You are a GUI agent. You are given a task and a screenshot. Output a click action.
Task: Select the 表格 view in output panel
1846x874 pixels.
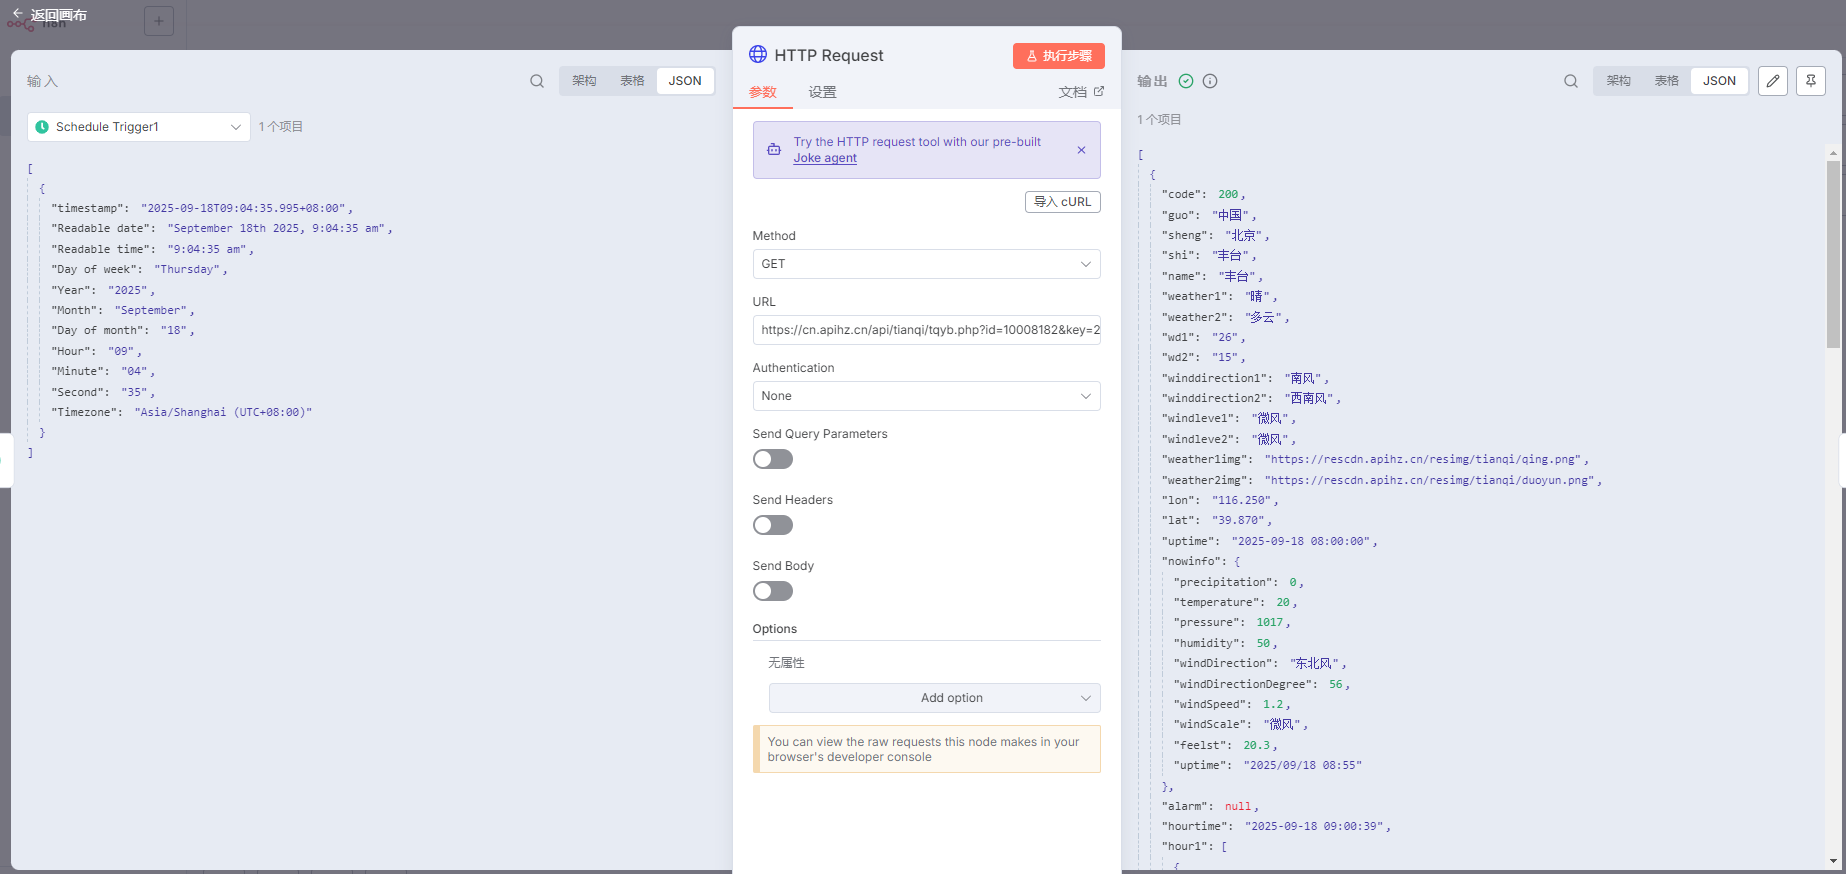[1666, 81]
